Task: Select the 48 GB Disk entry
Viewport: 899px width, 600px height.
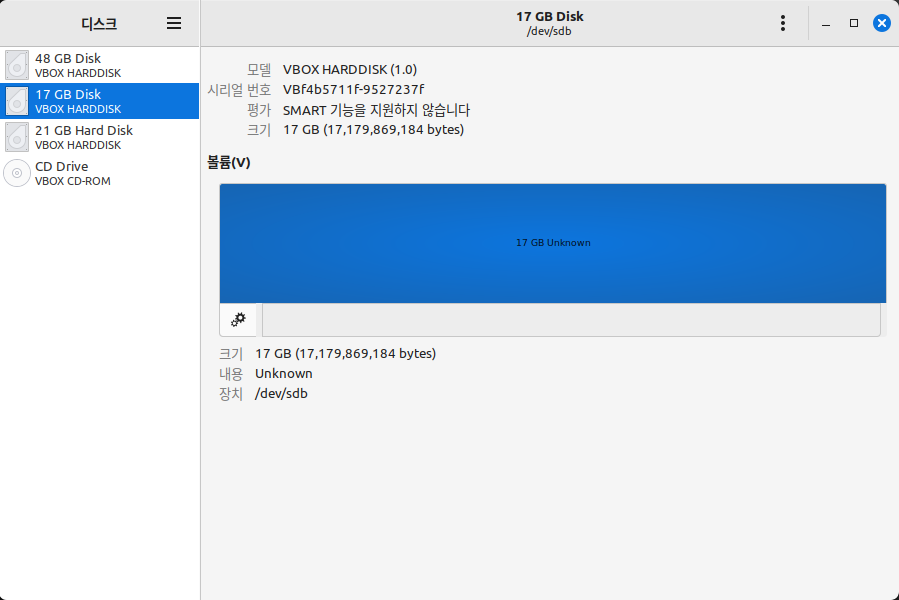Action: (x=100, y=65)
